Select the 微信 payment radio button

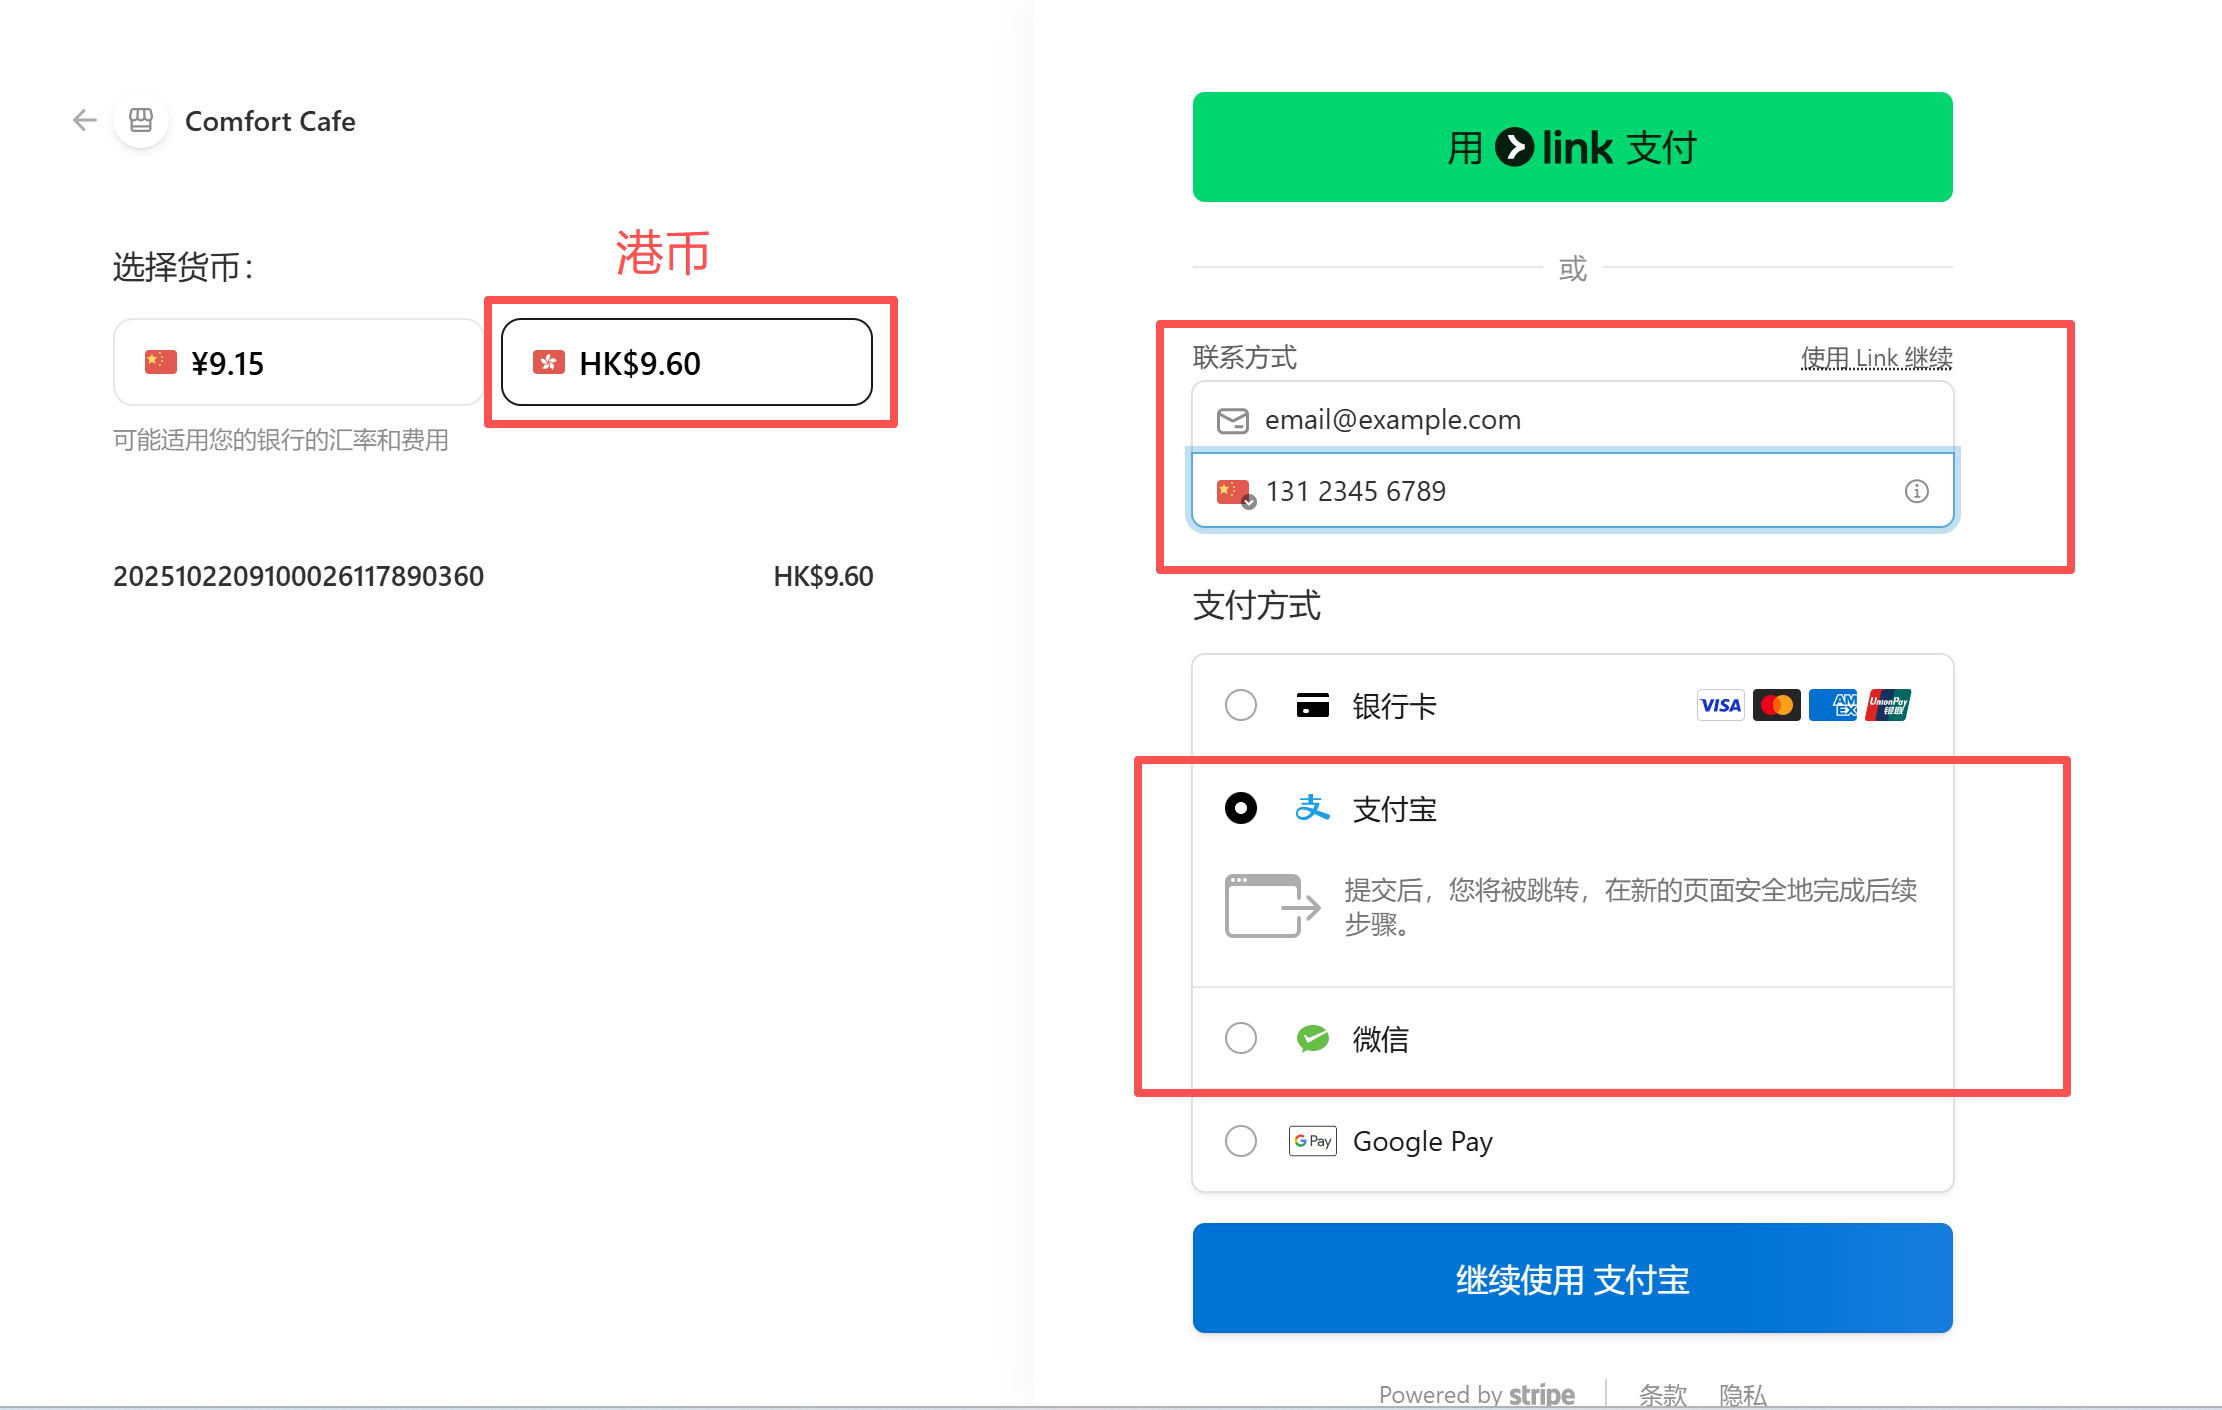pos(1240,1039)
